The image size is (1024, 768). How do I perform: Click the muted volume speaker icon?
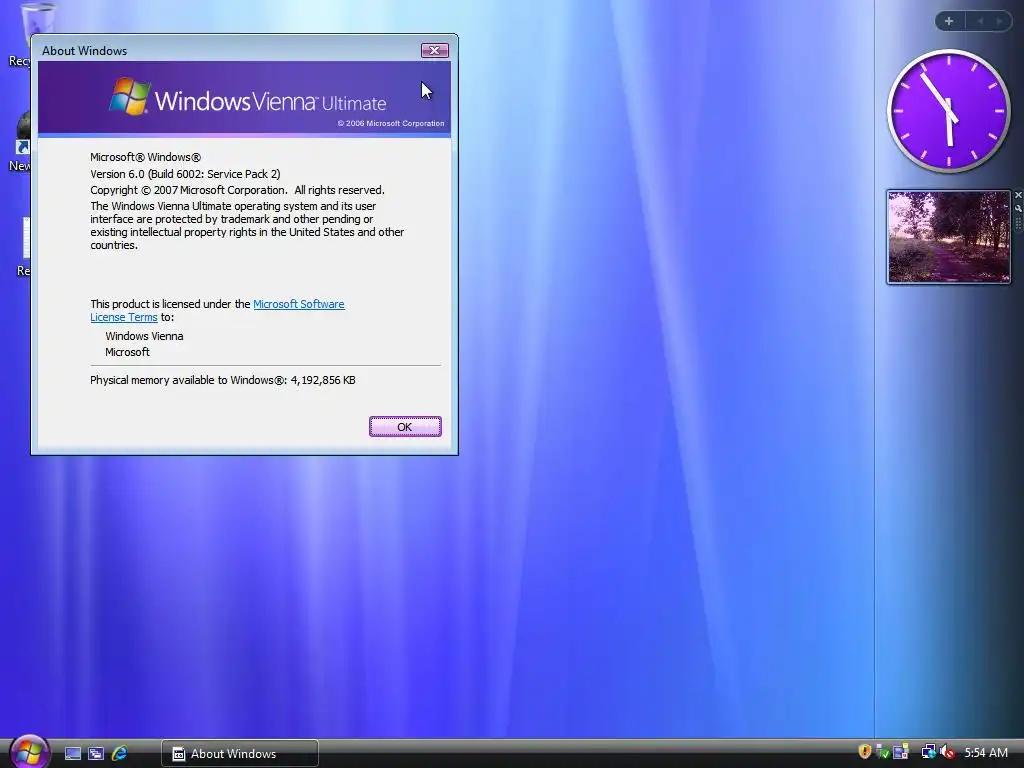(948, 753)
